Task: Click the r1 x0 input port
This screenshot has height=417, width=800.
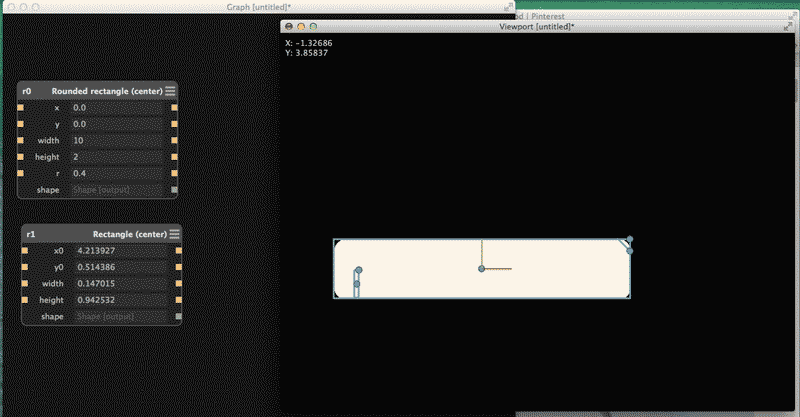Action: 24,251
